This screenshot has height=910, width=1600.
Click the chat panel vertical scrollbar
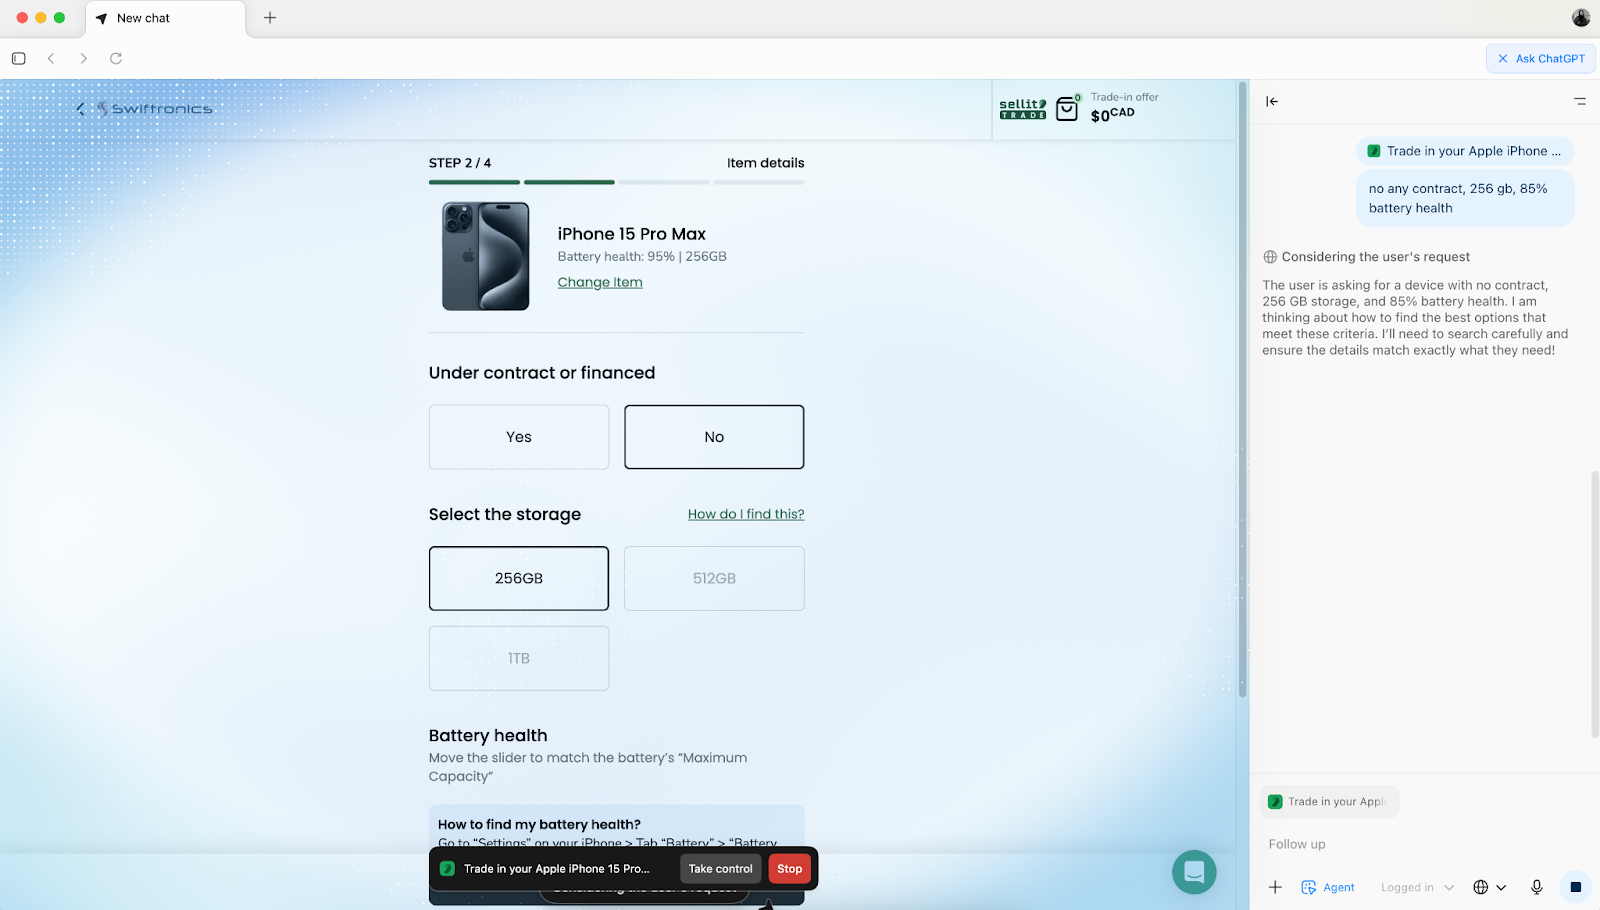click(1595, 603)
